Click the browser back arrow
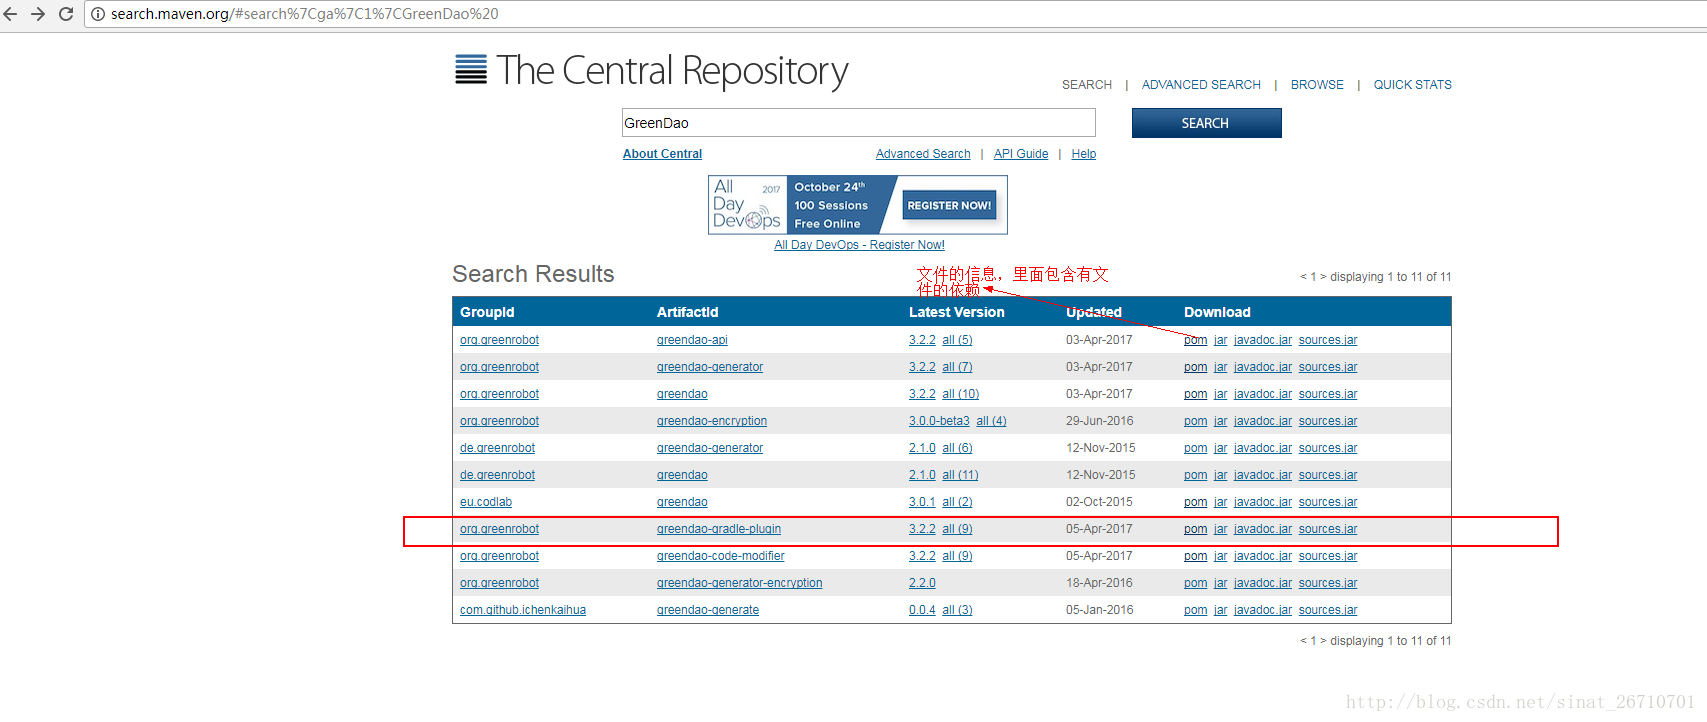Image resolution: width=1707 pixels, height=722 pixels. tap(11, 14)
